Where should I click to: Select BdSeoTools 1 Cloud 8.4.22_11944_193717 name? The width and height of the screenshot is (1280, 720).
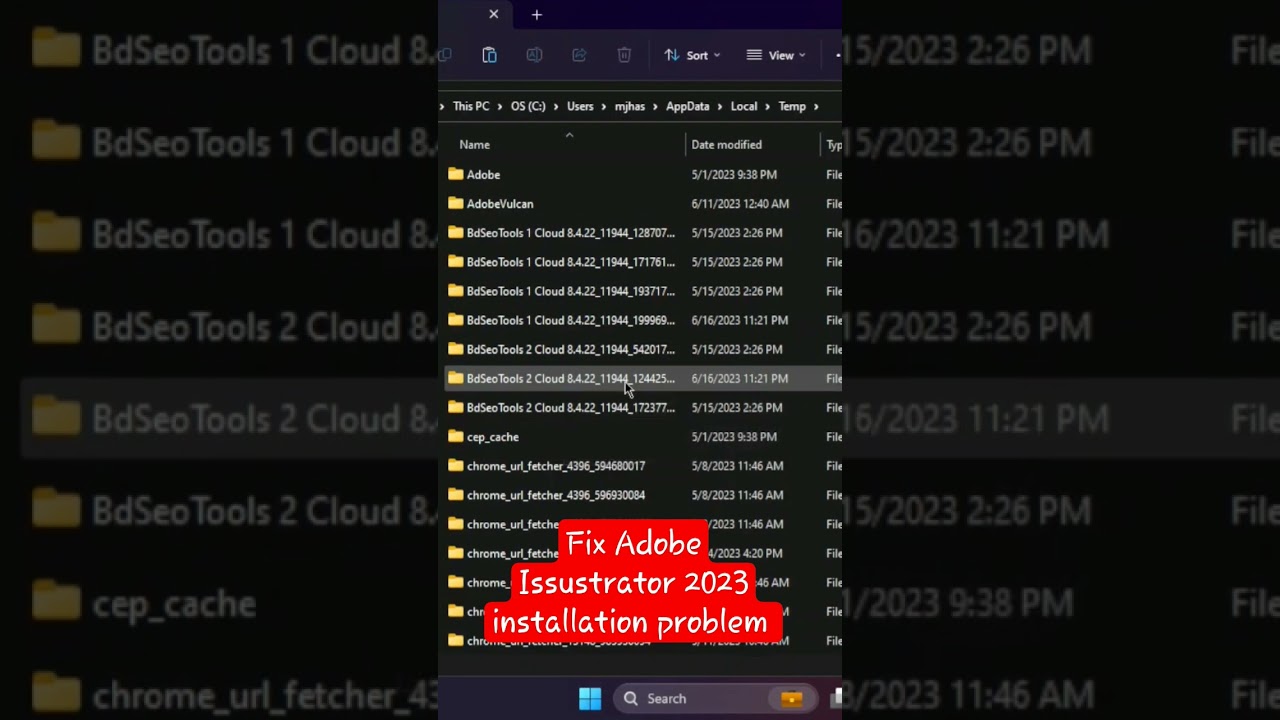[x=571, y=291]
